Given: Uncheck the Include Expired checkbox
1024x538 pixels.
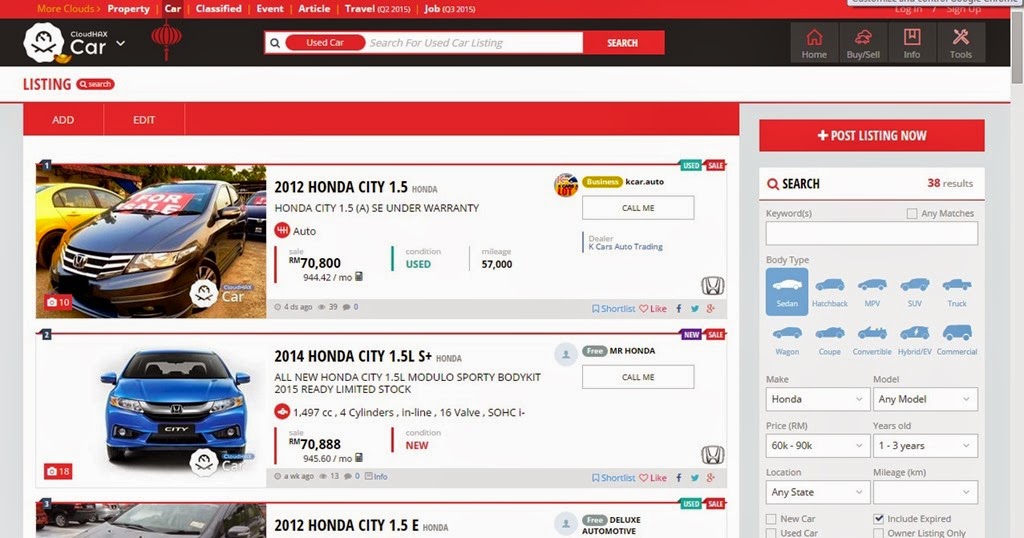Looking at the screenshot, I should pyautogui.click(x=878, y=519).
